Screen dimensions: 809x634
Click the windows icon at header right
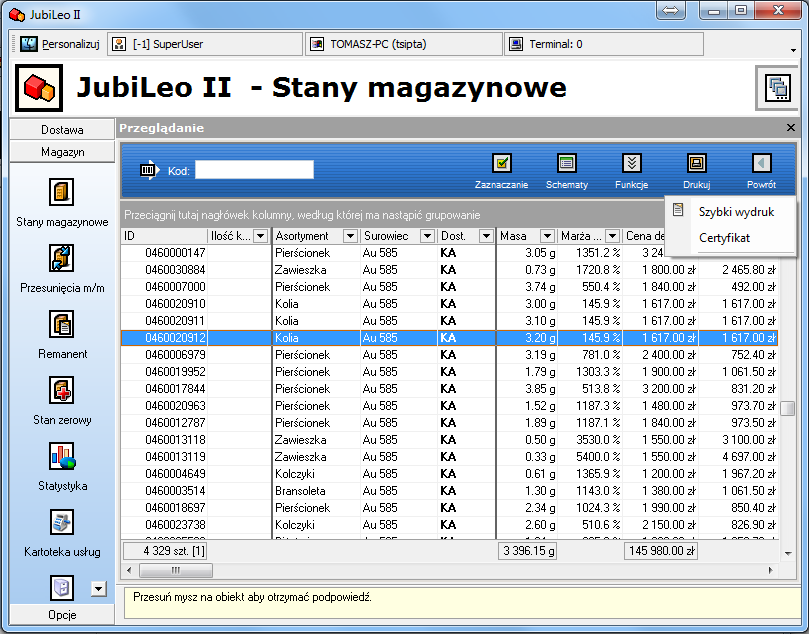pyautogui.click(x=778, y=88)
